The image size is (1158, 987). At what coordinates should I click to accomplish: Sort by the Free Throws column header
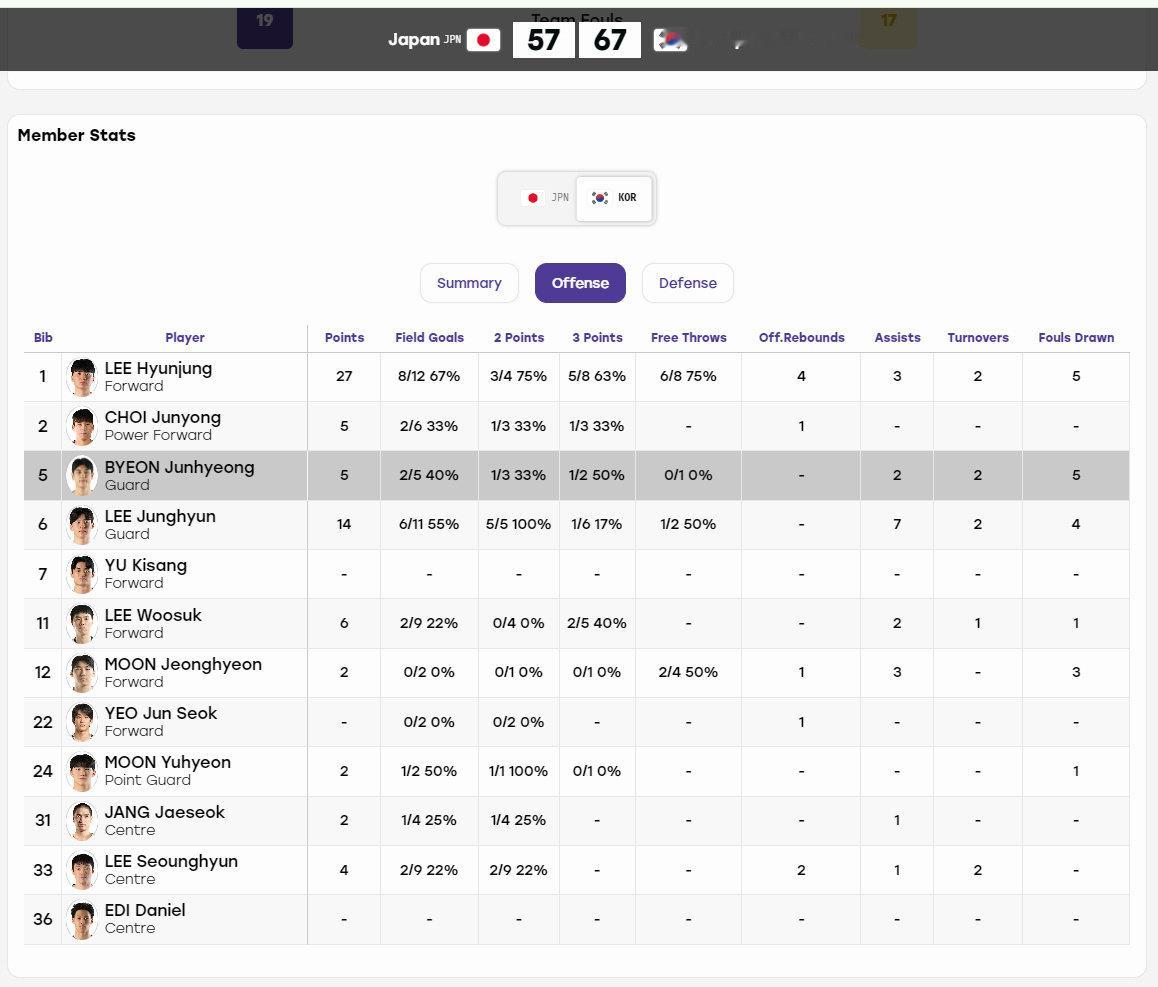click(x=688, y=338)
